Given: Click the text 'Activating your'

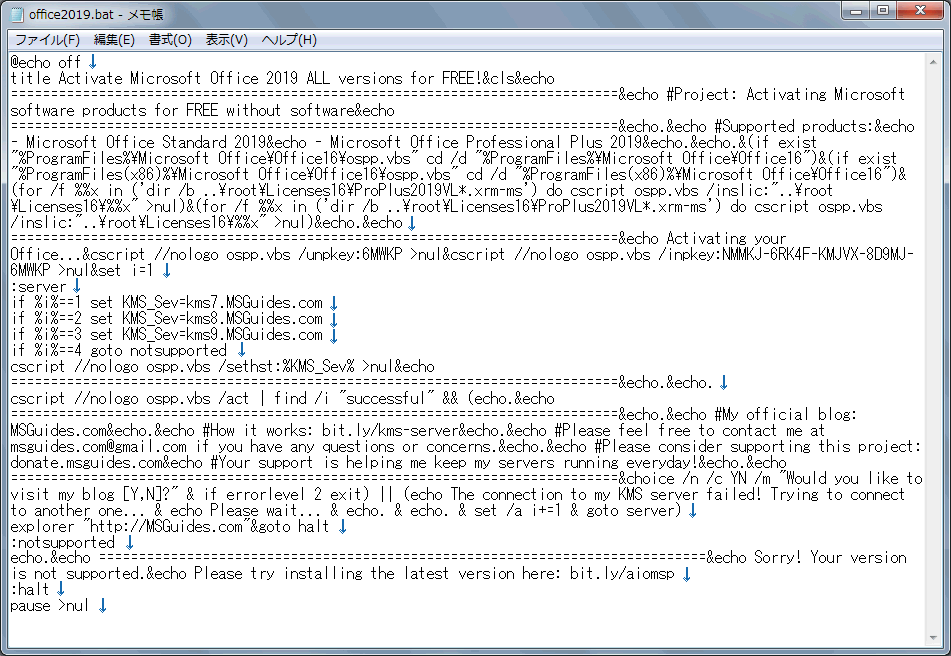Looking at the screenshot, I should (726, 238).
